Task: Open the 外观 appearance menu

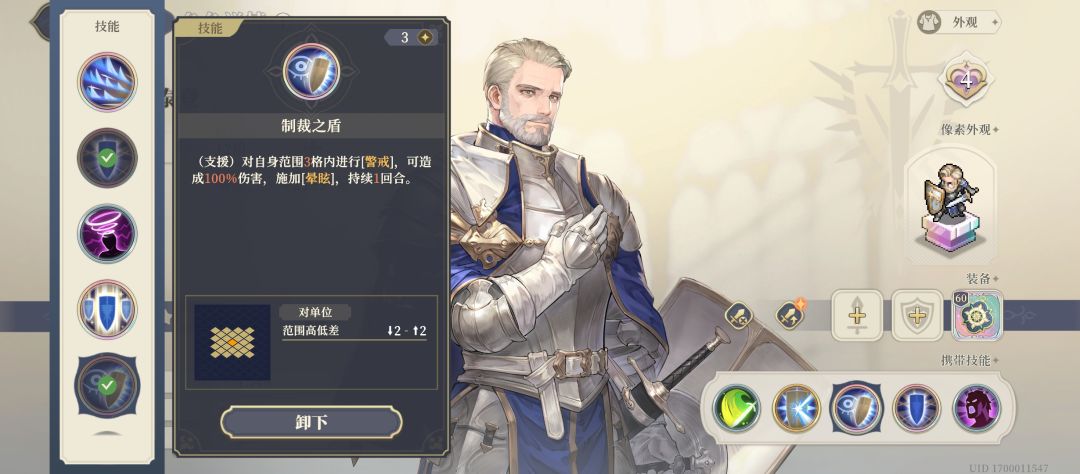Action: click(x=958, y=22)
